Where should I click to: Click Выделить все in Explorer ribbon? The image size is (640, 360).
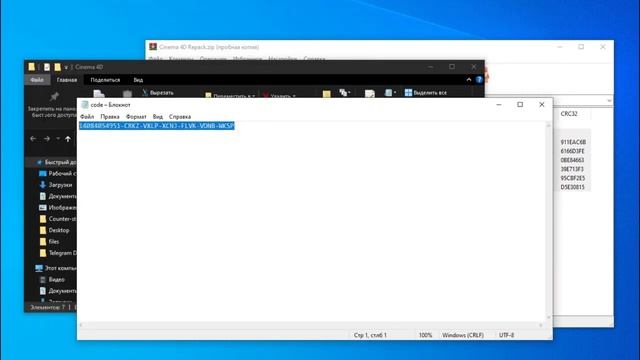426,93
